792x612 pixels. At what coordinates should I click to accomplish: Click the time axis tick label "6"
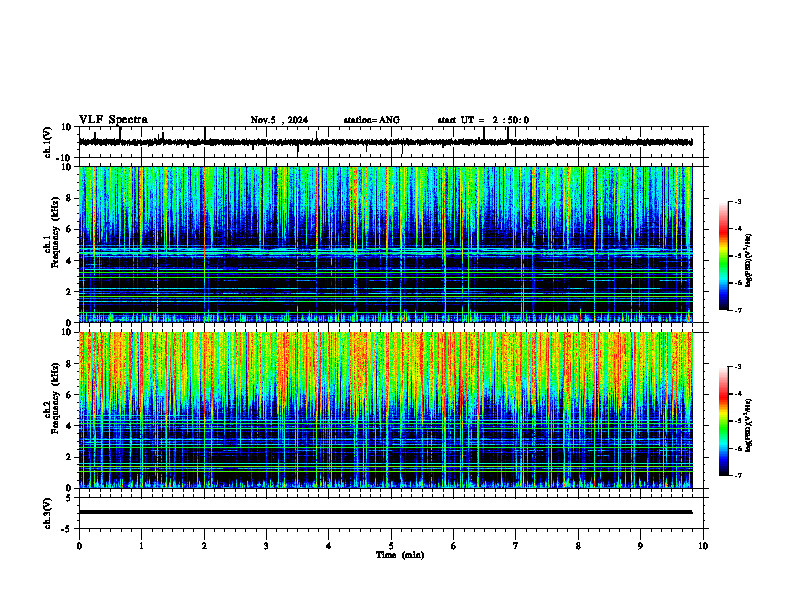click(454, 546)
